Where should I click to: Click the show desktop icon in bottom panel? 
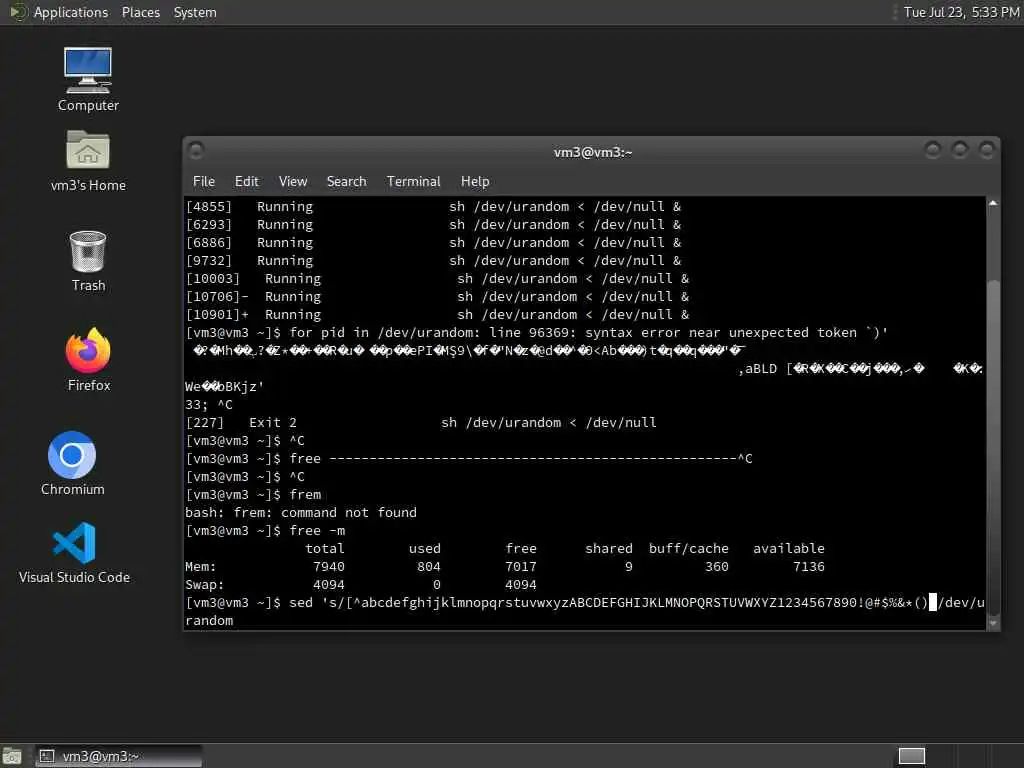pos(12,756)
